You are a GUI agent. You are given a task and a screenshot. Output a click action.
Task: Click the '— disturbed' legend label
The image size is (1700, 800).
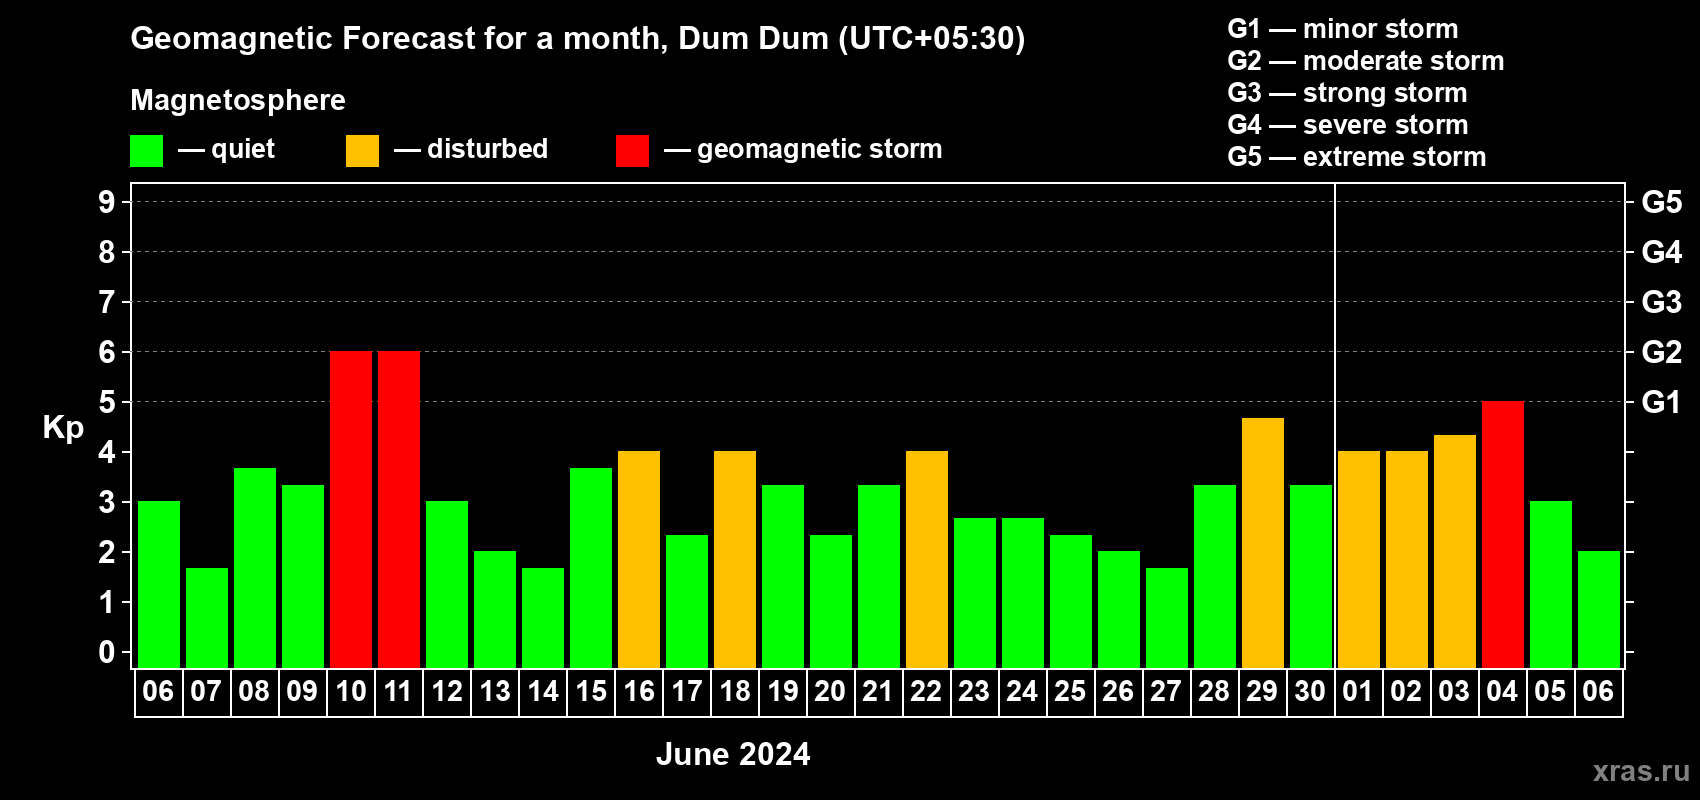pyautogui.click(x=471, y=150)
